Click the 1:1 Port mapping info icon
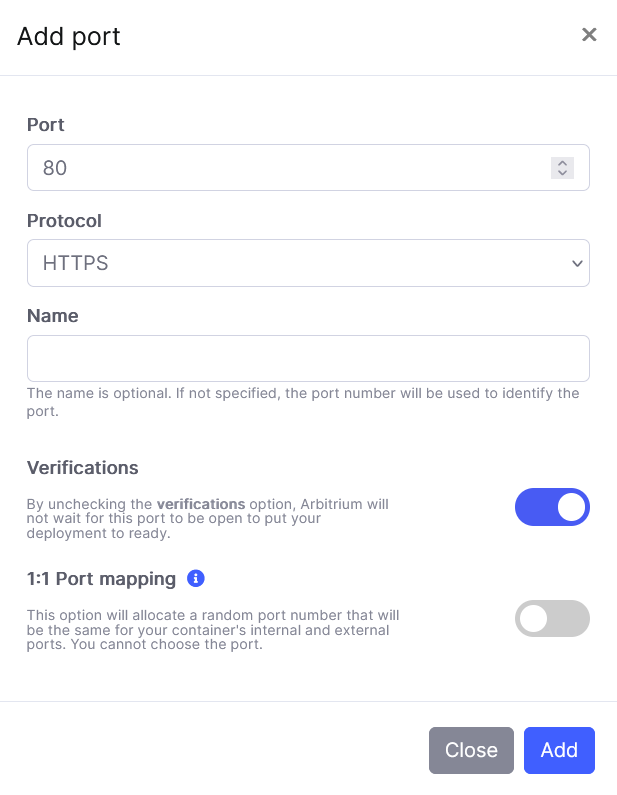This screenshot has height=795, width=617. click(x=196, y=578)
